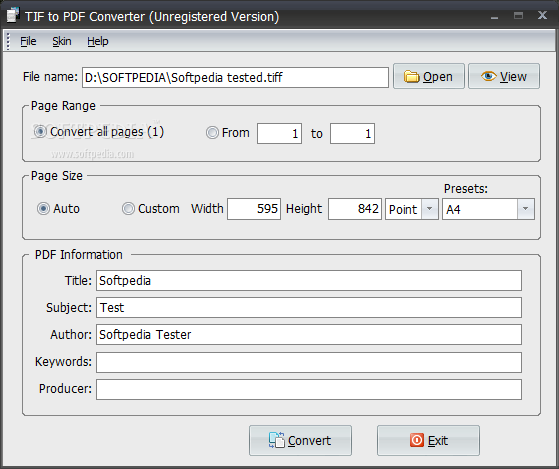Open the A4 presets dropdown
Viewport: 559px width, 469px height.
coord(525,209)
